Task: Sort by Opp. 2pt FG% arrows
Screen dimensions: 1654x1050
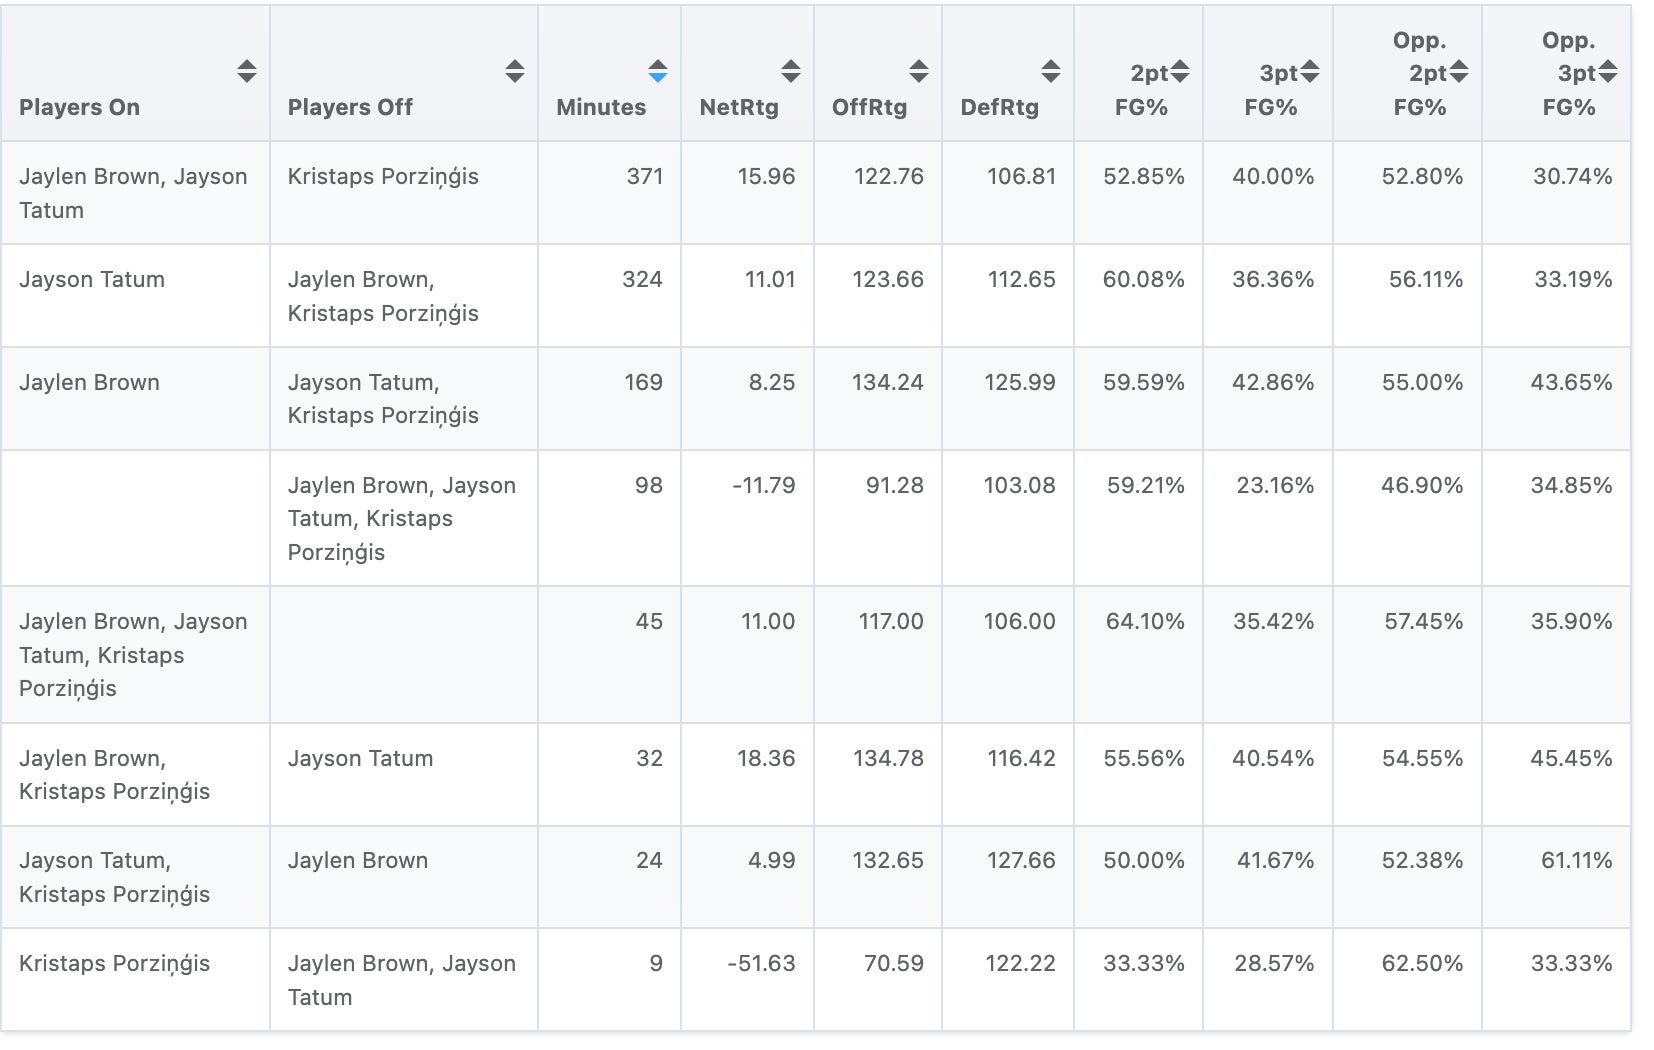Action: (1459, 71)
